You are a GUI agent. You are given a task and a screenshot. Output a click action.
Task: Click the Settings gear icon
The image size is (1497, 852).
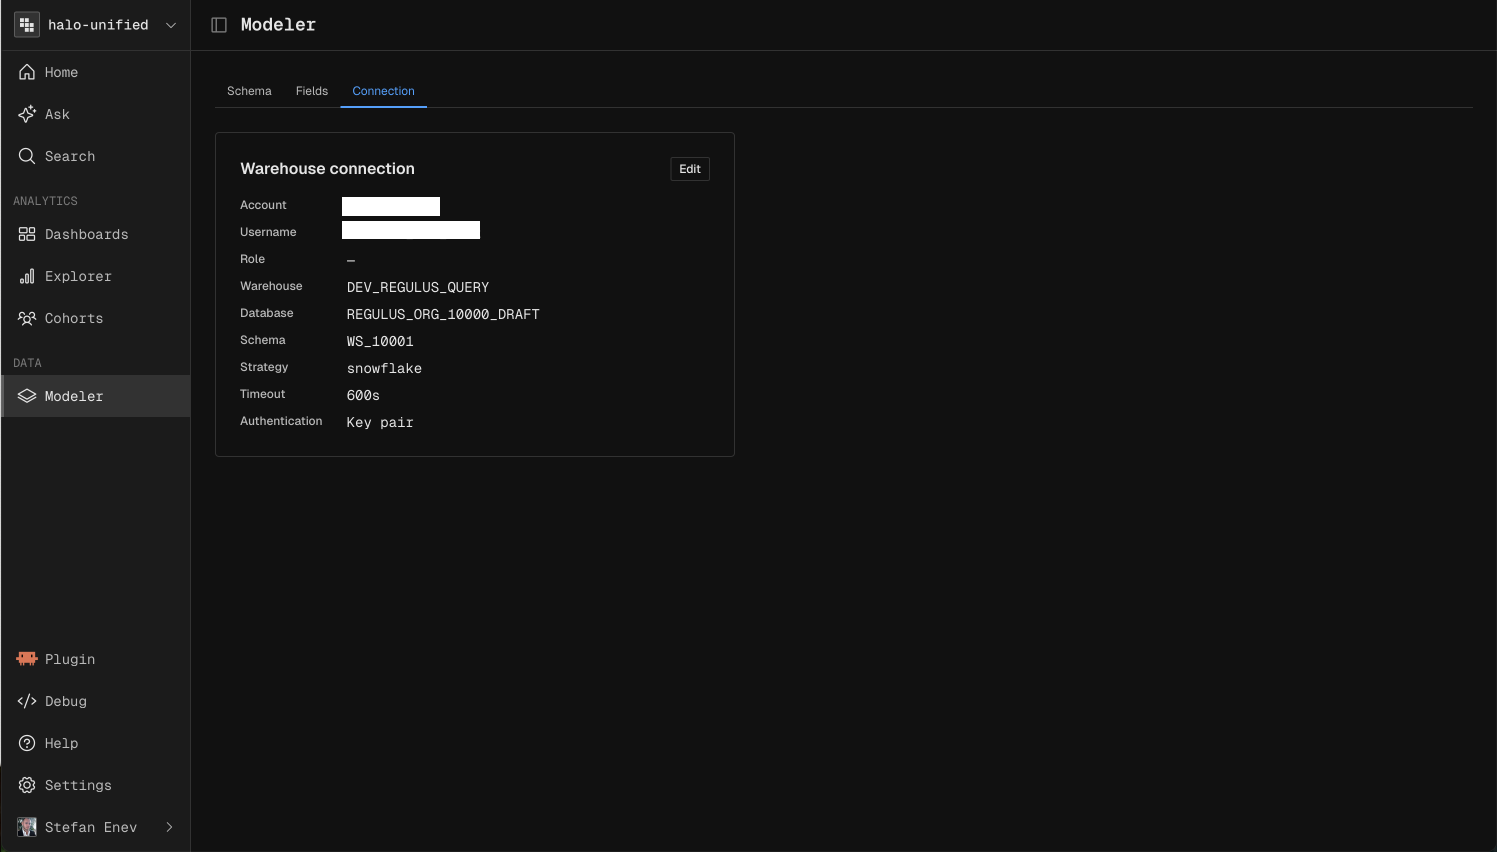point(27,785)
